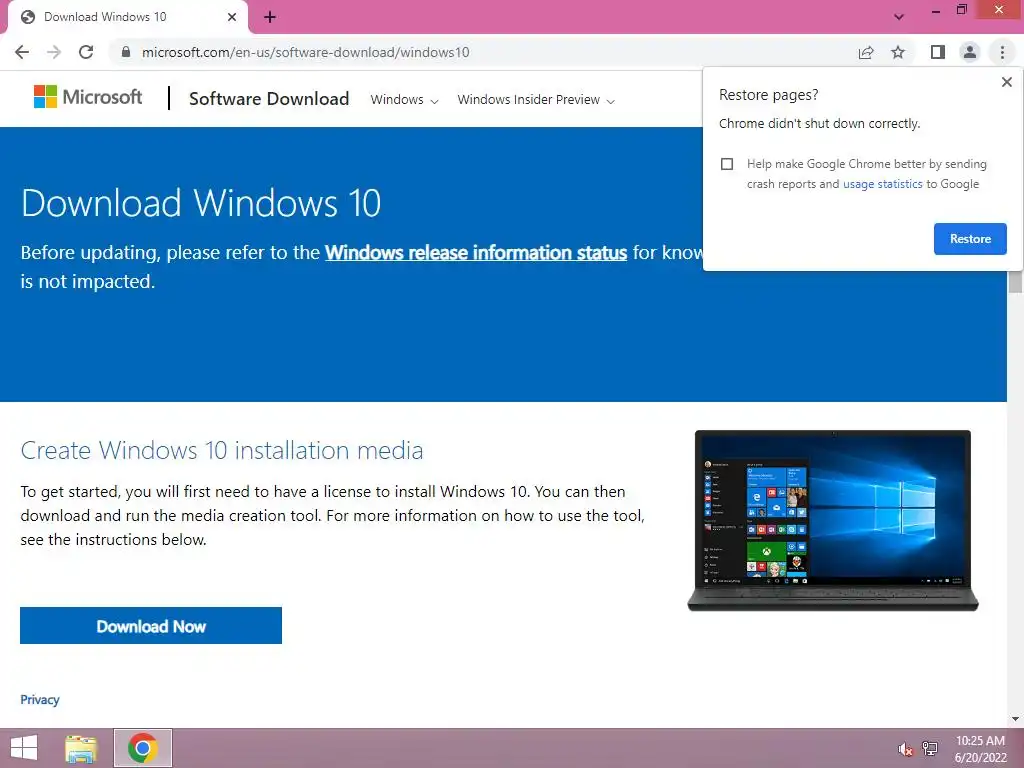Screen dimensions: 1024x768
Task: Click the Download Windows 10 banner title
Action: 201,203
